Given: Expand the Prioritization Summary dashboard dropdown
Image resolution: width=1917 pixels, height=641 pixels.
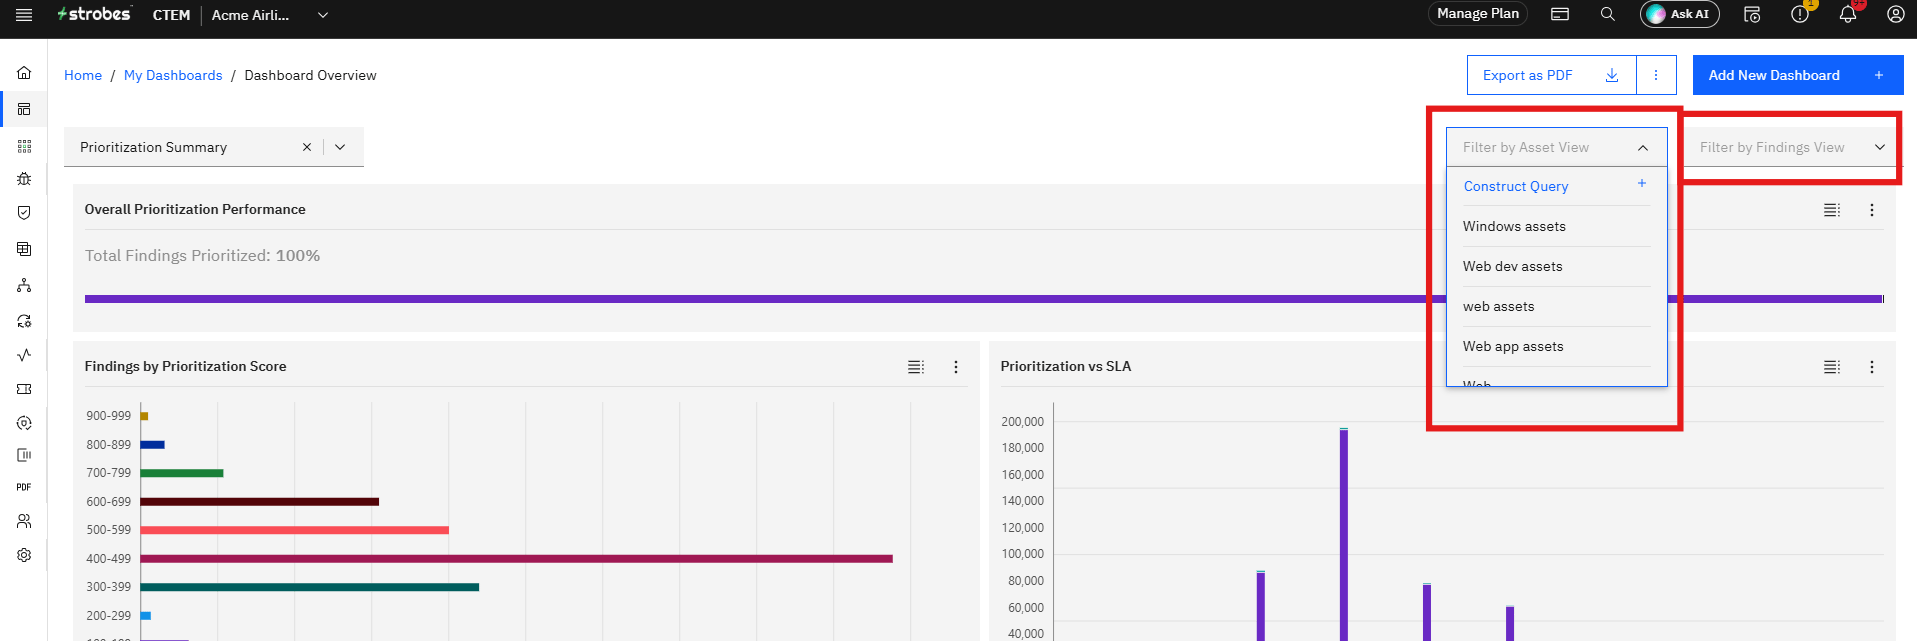Looking at the screenshot, I should coord(340,147).
